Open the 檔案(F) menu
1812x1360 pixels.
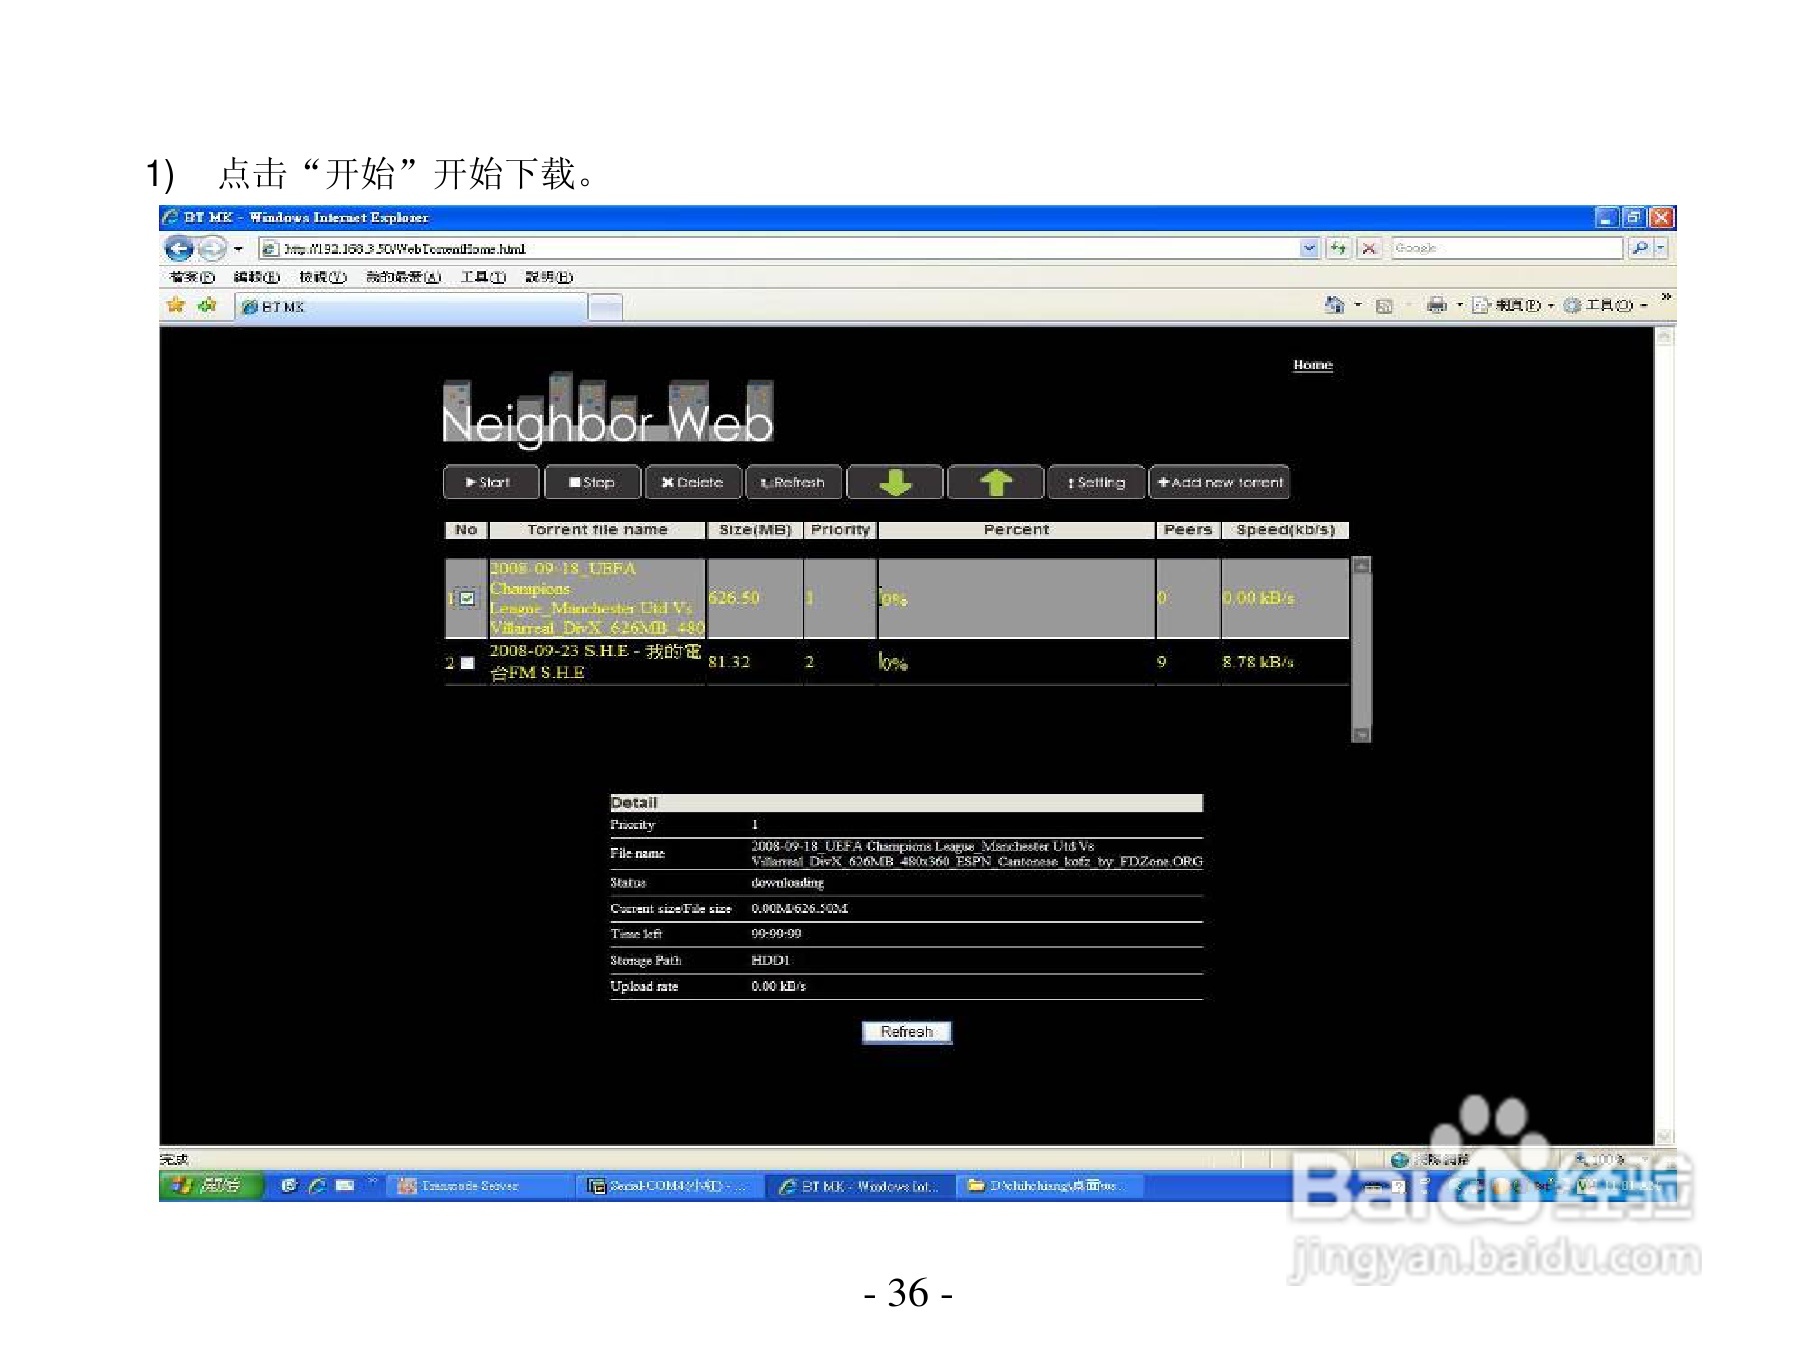[x=190, y=277]
